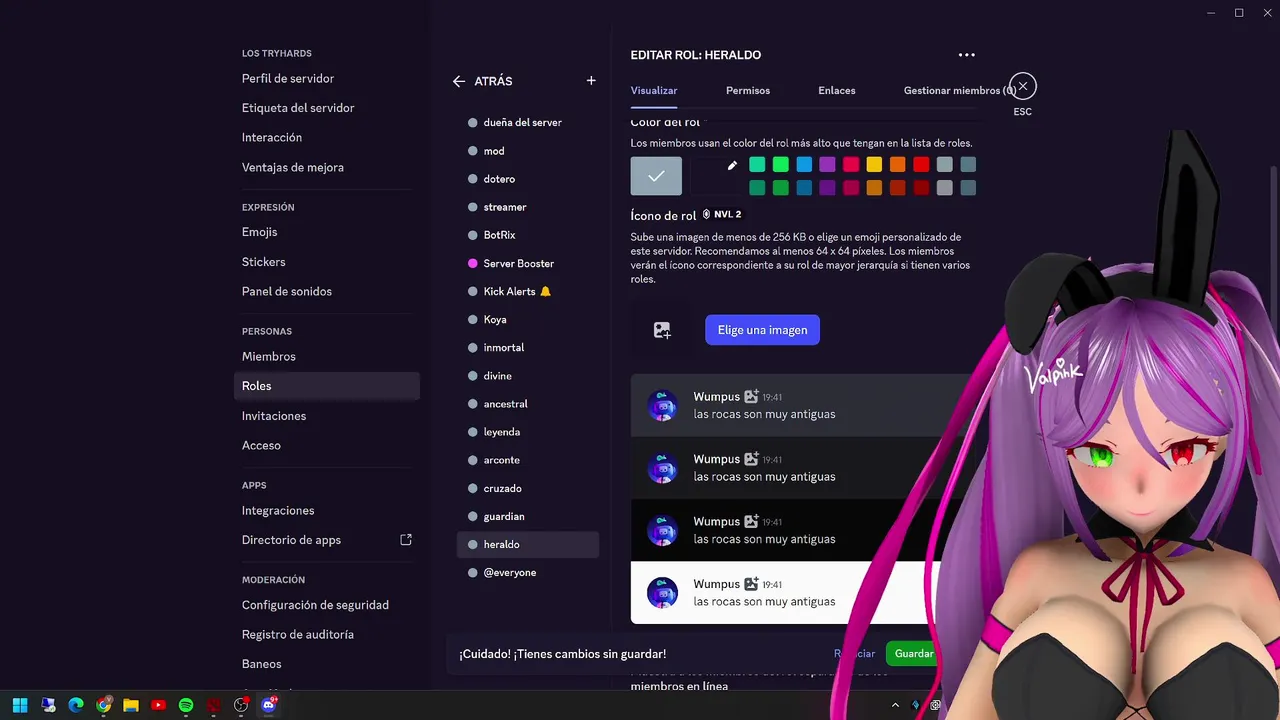Pick the bright green color swatch
The image size is (1280, 720).
coord(781,164)
